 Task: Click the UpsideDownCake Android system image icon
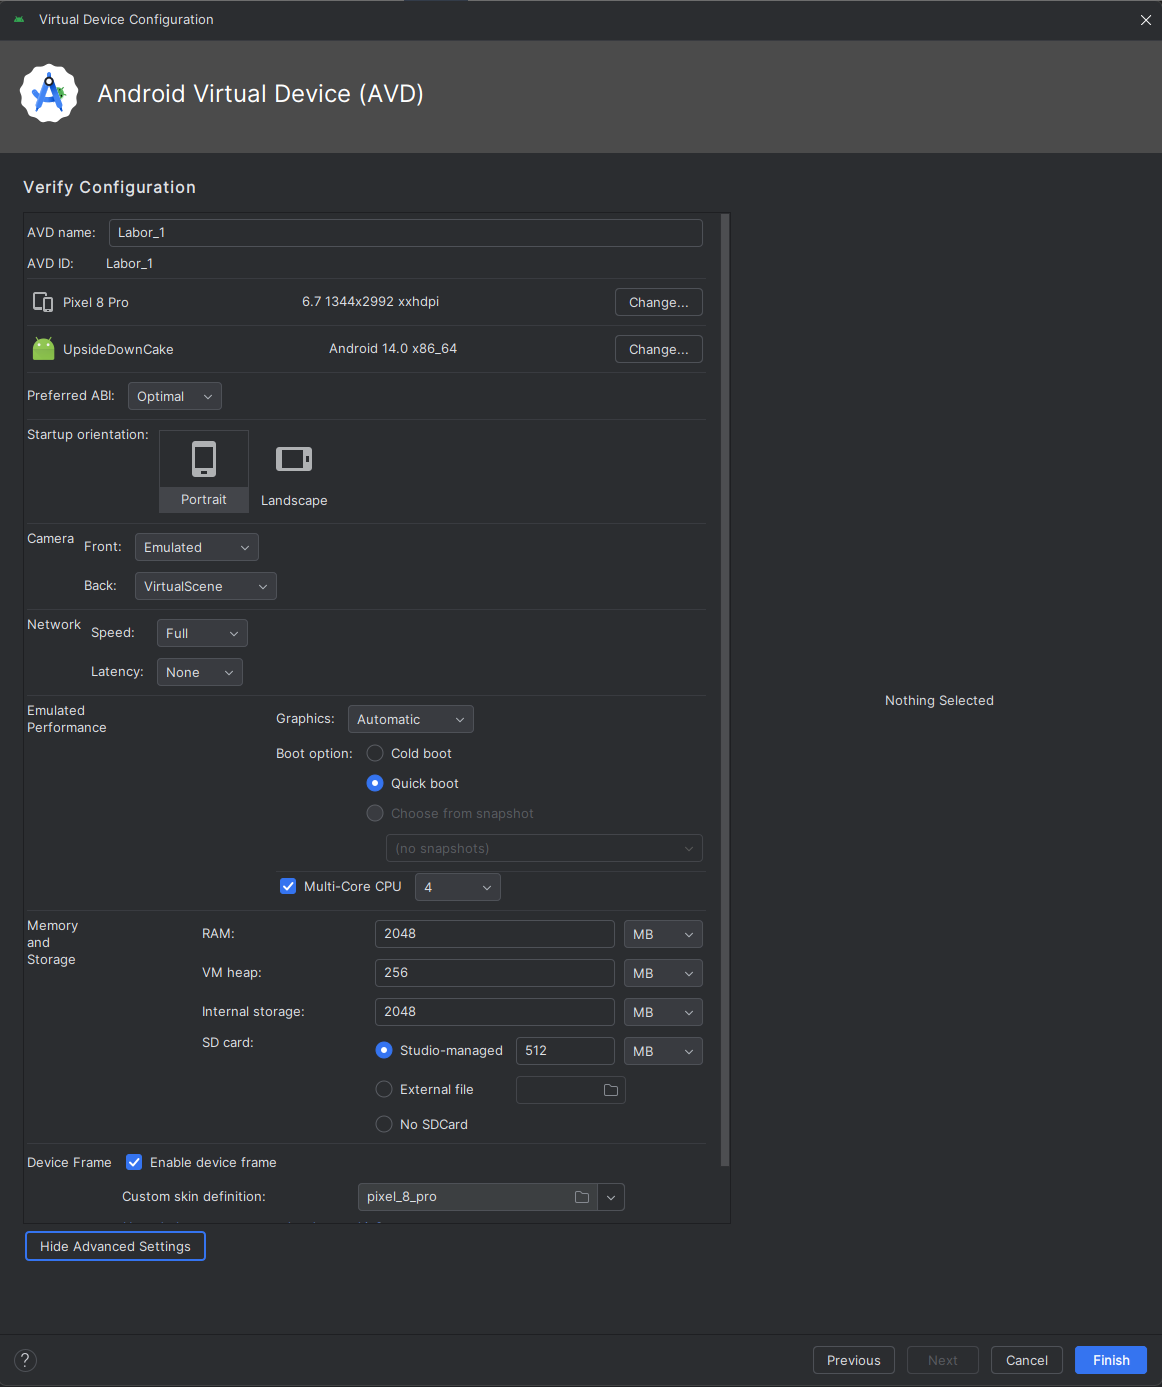pyautogui.click(x=44, y=349)
